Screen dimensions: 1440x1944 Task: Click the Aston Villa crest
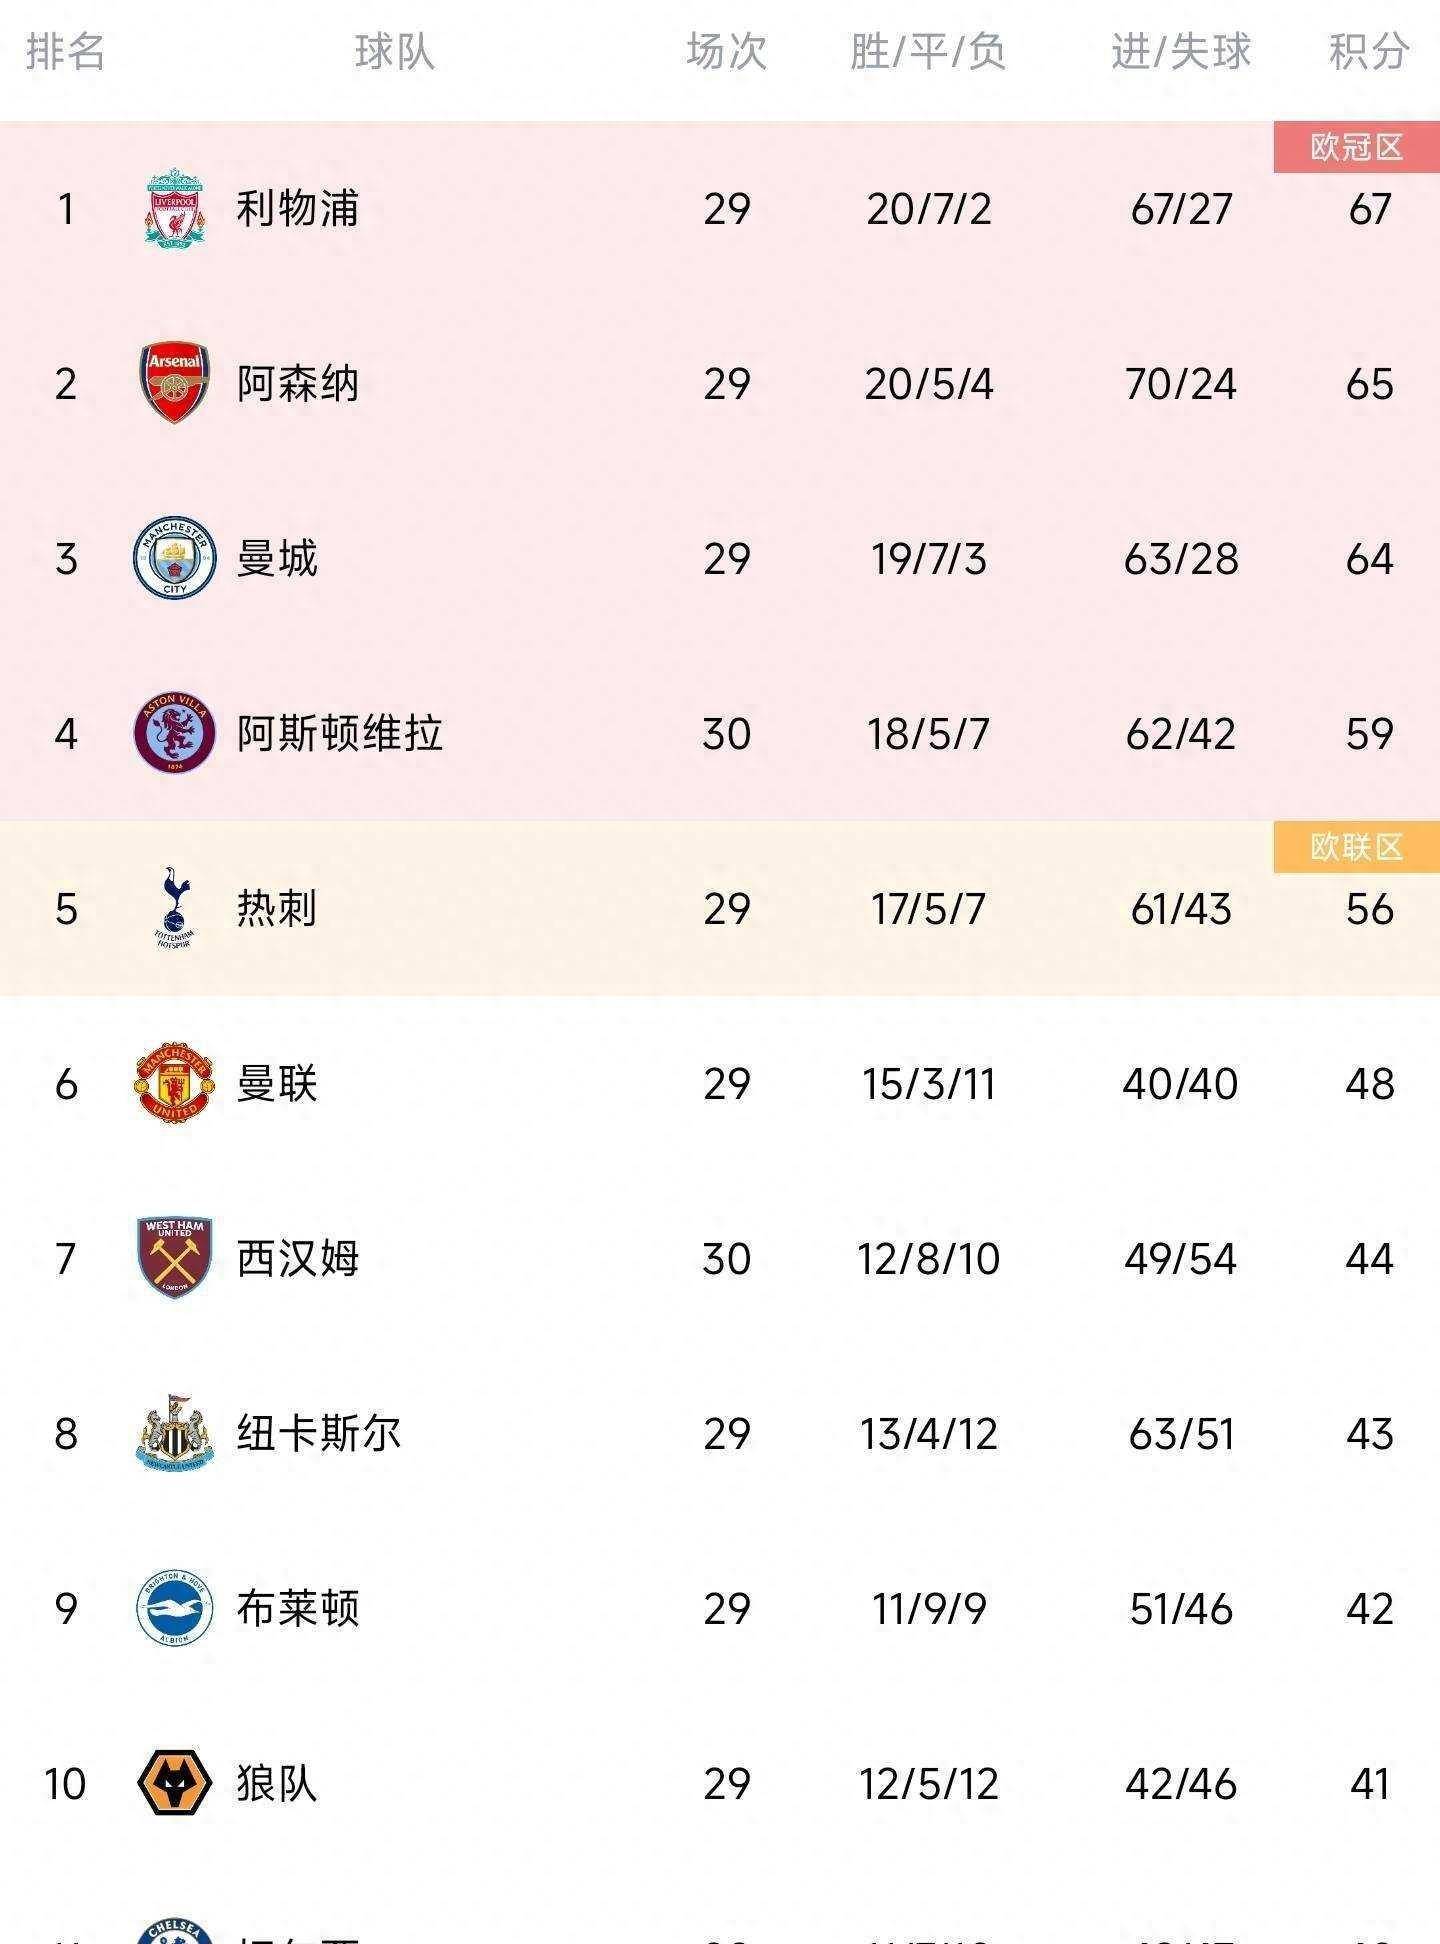coord(174,733)
